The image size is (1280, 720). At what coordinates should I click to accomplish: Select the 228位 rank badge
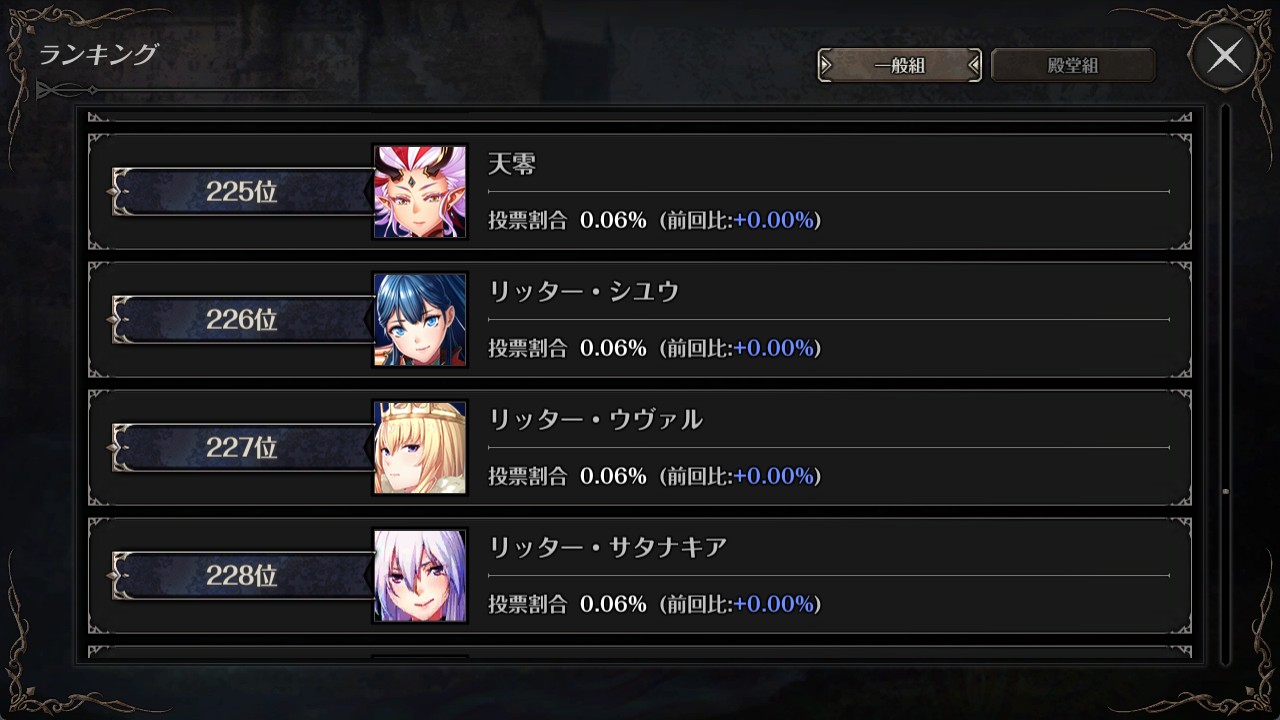[242, 576]
